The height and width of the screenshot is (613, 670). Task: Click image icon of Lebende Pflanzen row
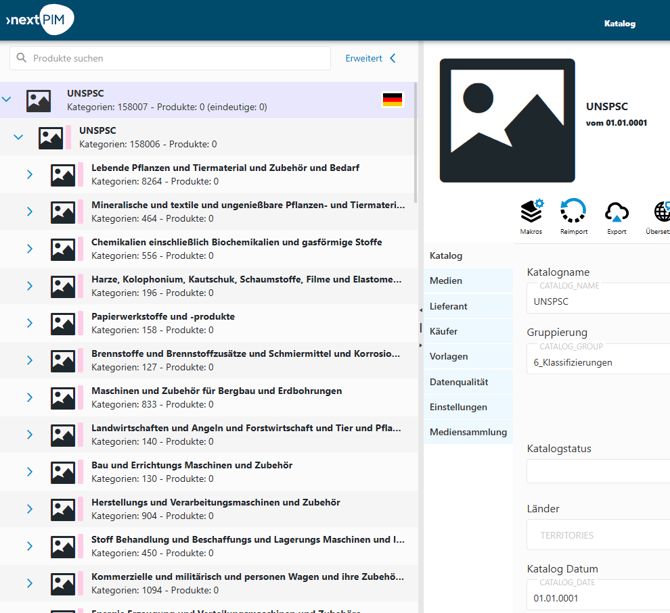tap(63, 175)
